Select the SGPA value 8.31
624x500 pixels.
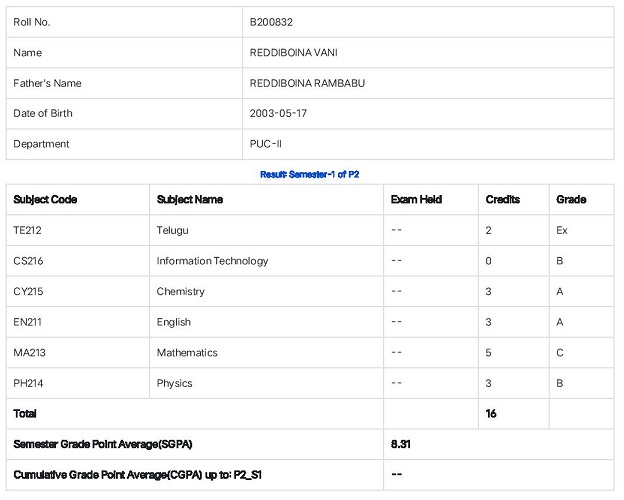[x=400, y=444]
